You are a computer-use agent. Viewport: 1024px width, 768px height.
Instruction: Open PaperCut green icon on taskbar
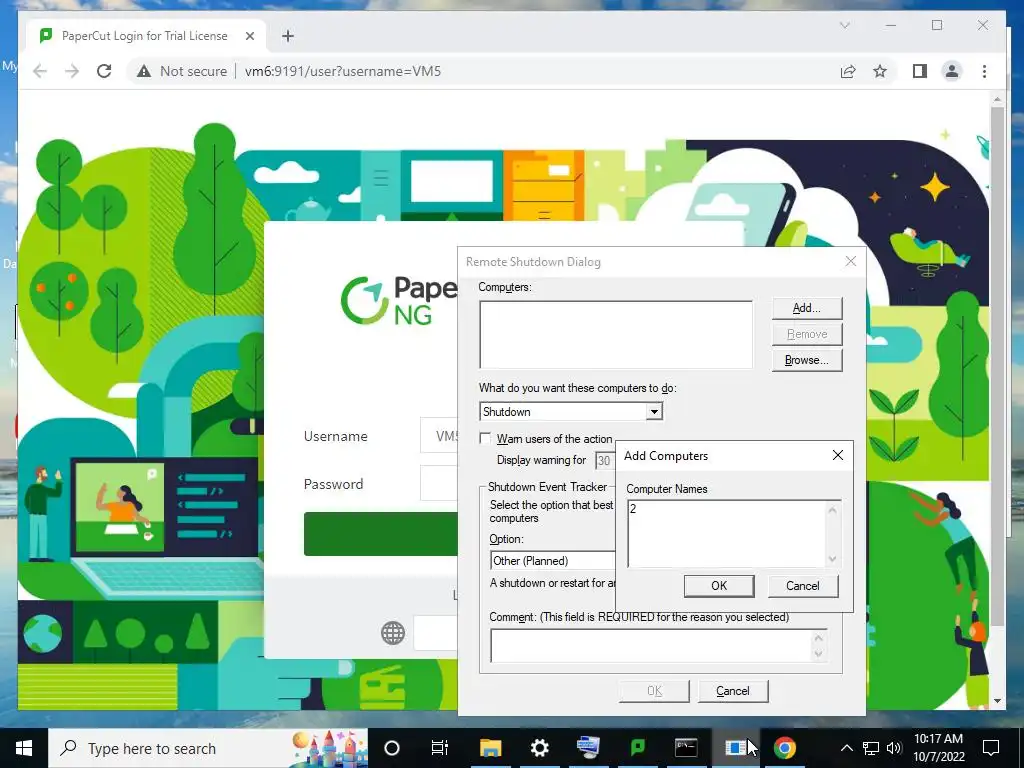[x=637, y=748]
